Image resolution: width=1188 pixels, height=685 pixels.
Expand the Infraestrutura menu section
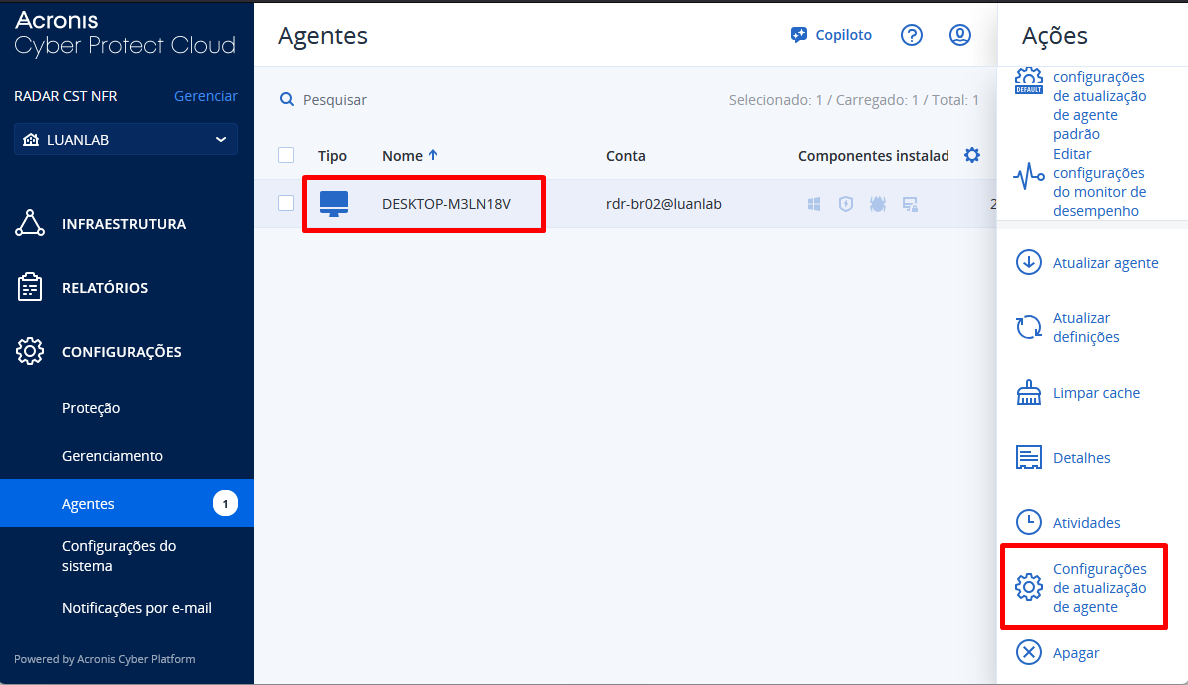click(123, 224)
